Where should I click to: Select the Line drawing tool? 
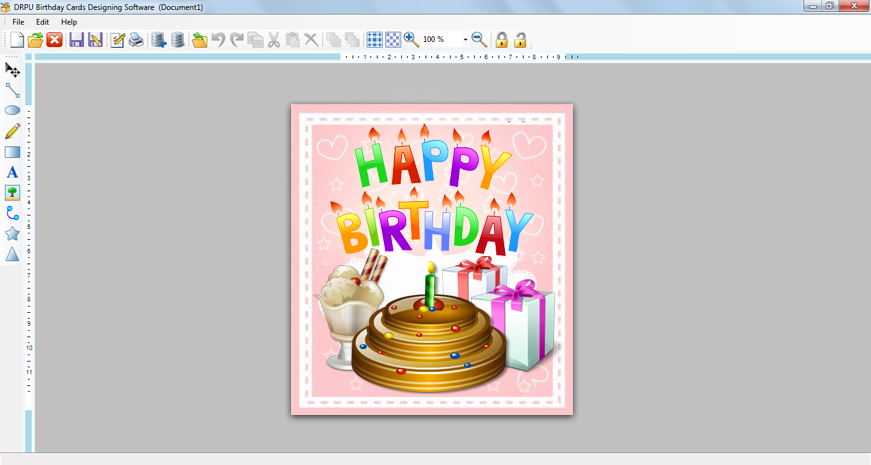coord(12,90)
